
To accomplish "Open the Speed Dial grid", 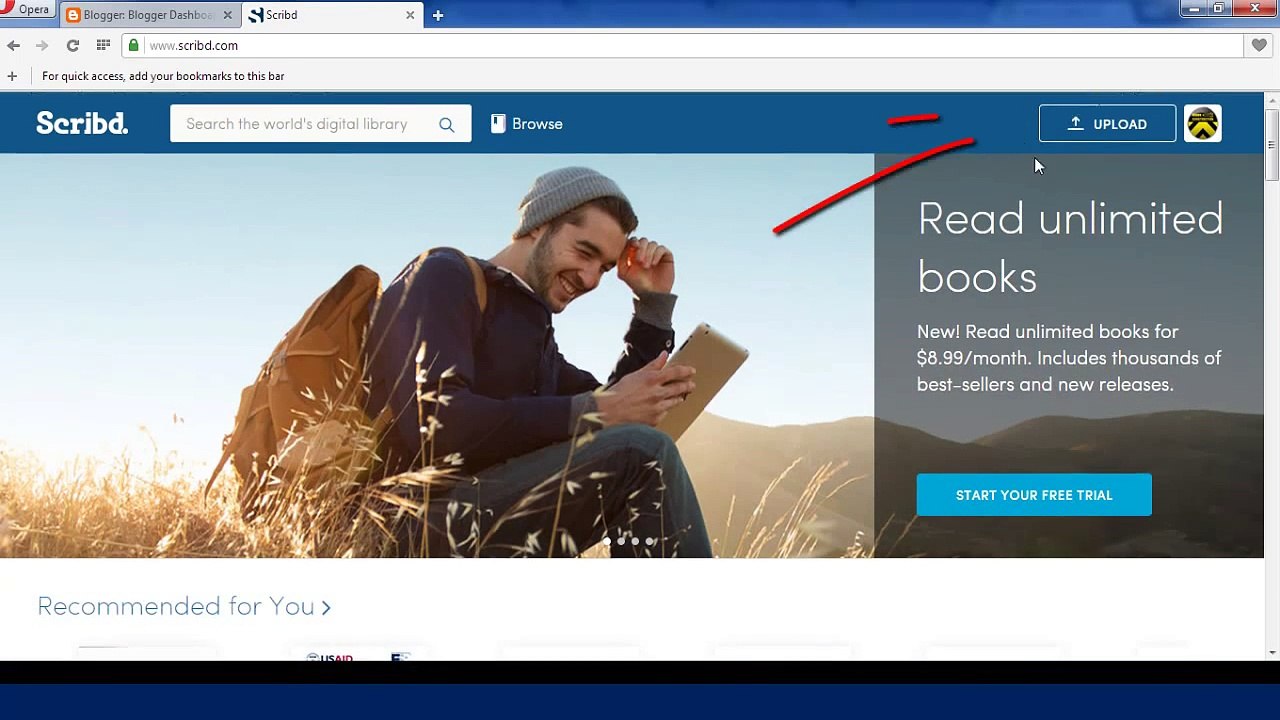I will point(103,45).
